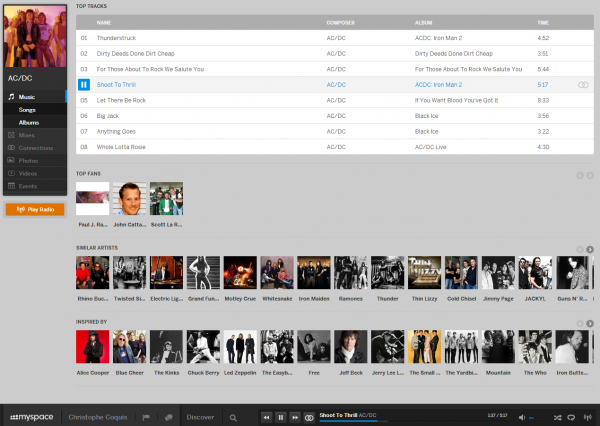The width and height of the screenshot is (600, 426).
Task: Open top fan John Catta... thumbnail
Action: (129, 199)
